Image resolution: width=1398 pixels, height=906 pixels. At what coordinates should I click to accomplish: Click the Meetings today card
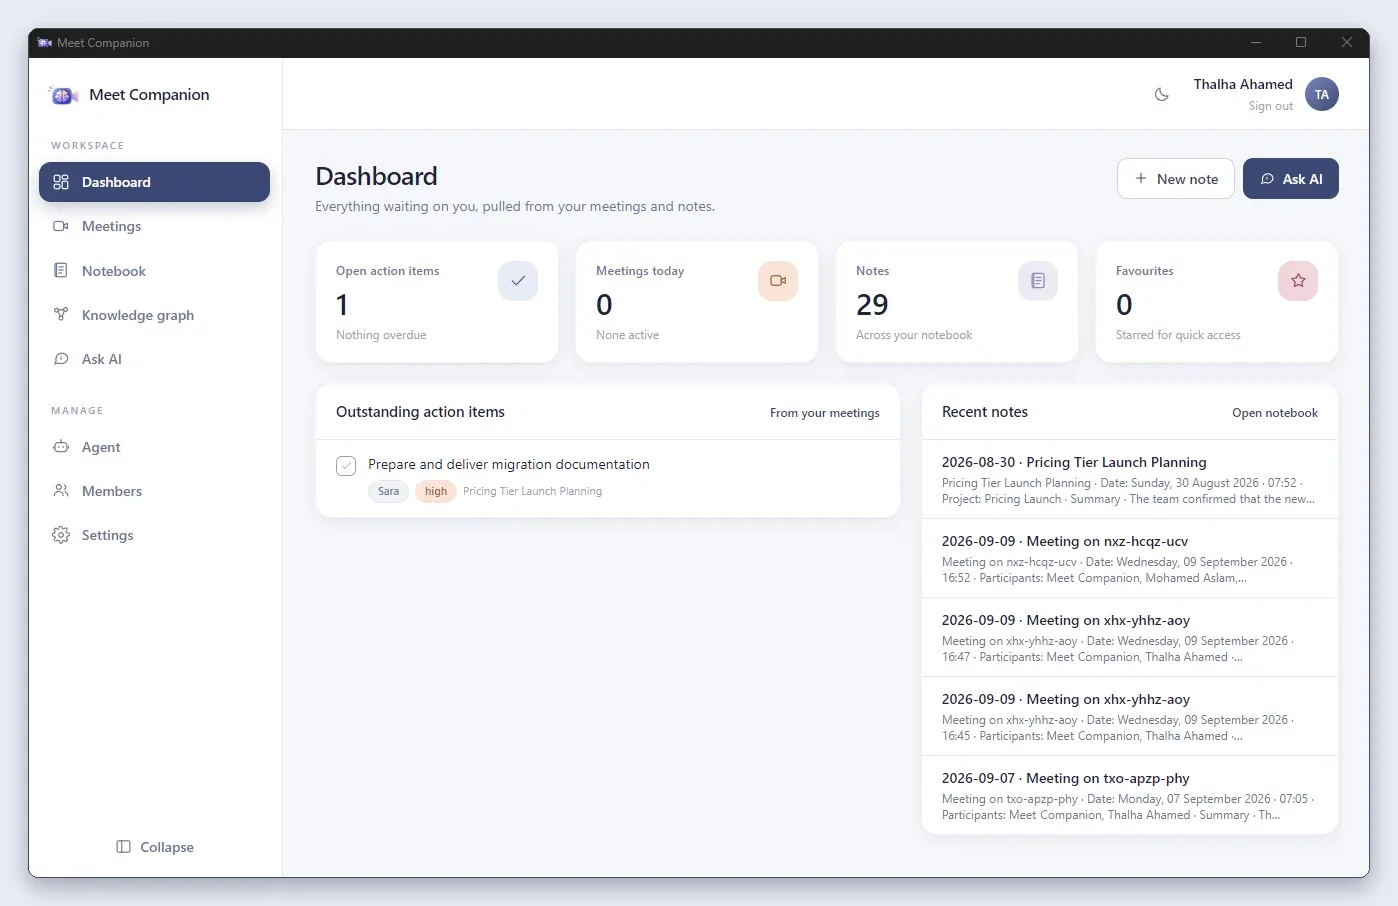coord(697,302)
